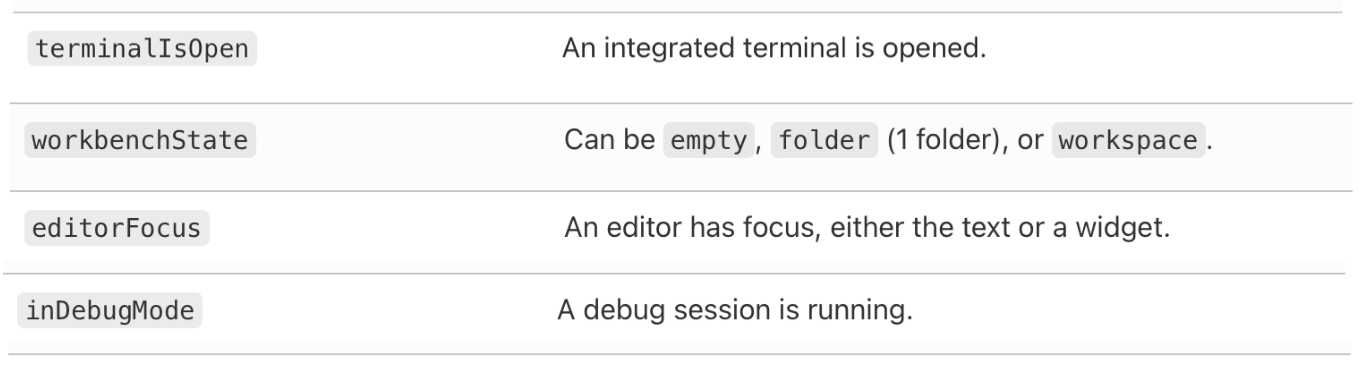Select the workbenchState context key label

coord(142,140)
